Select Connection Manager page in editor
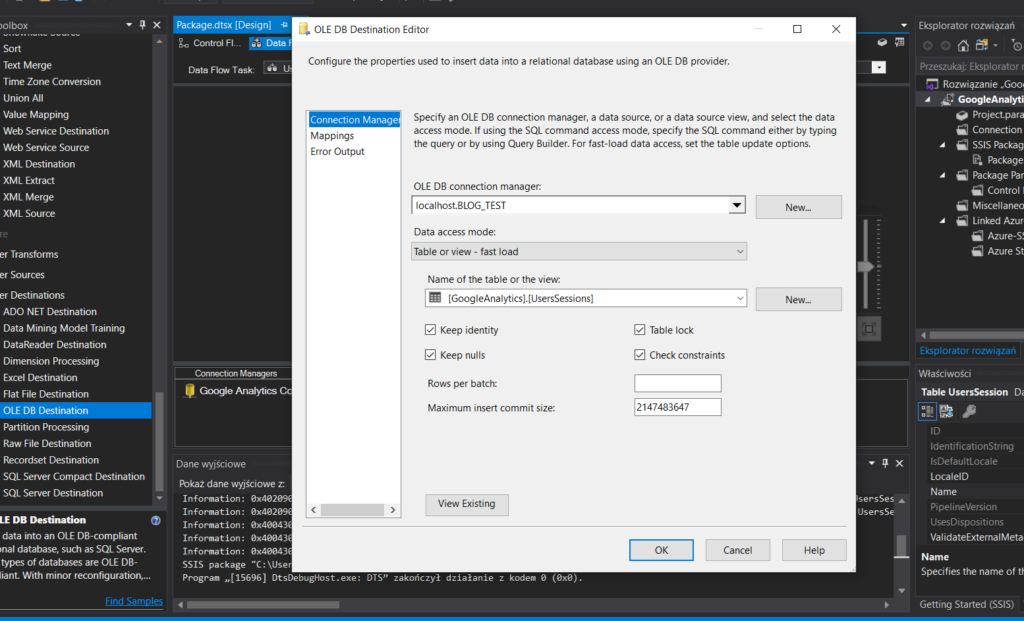 point(354,119)
